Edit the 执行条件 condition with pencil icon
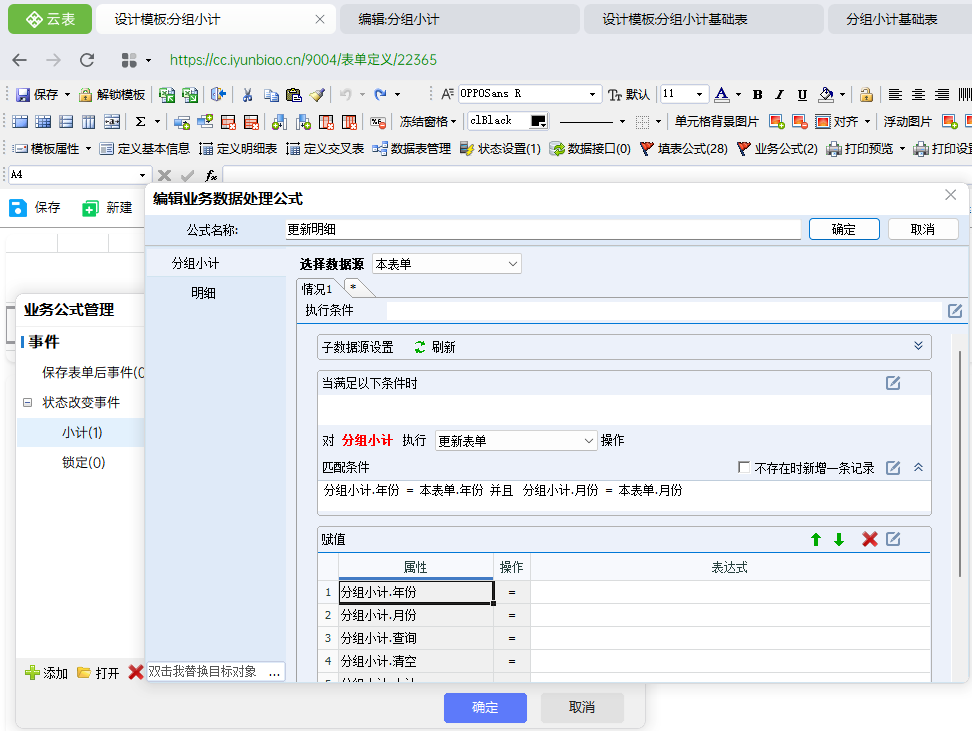Screen dimensions: 972x731 click(955, 311)
